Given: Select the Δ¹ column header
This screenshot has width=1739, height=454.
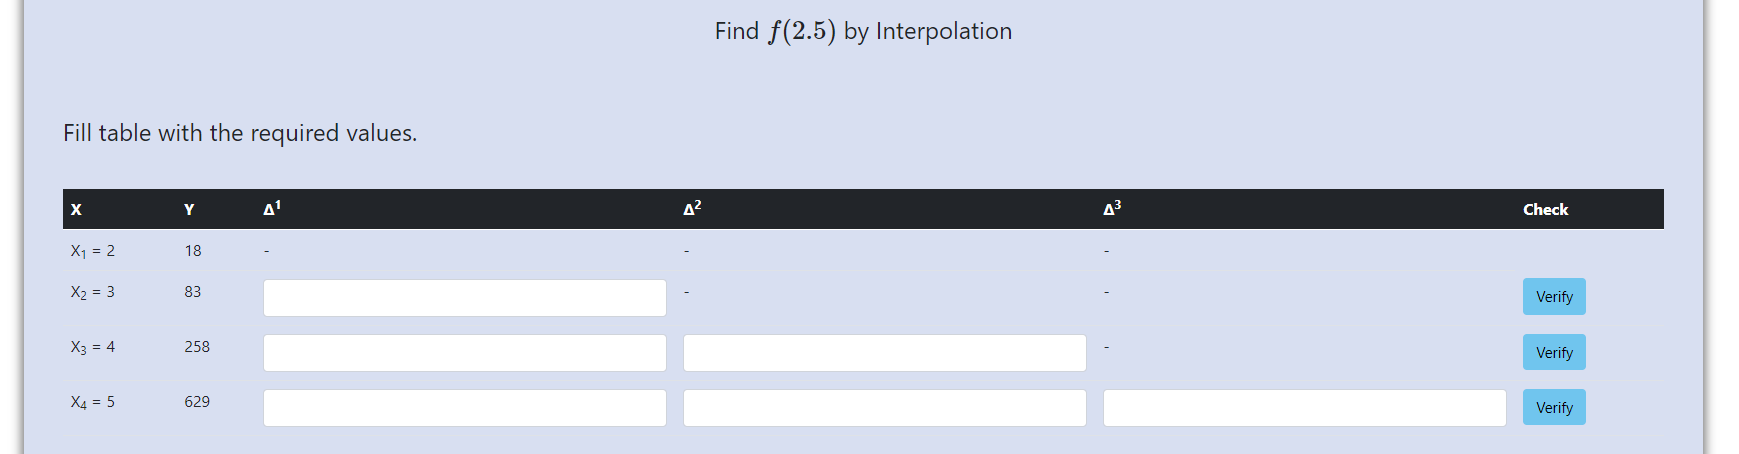Looking at the screenshot, I should click(272, 208).
